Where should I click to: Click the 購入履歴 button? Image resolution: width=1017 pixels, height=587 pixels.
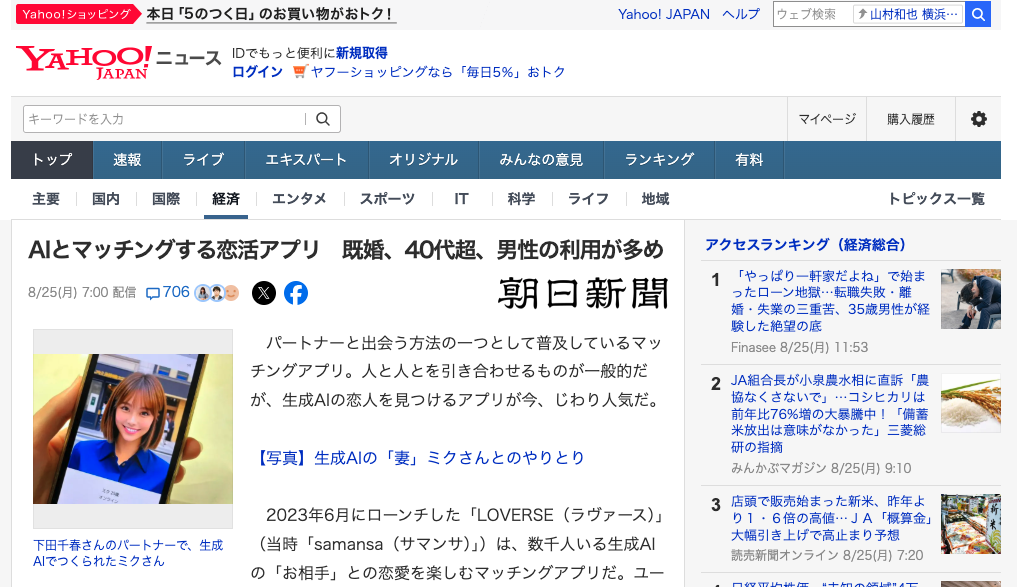(x=911, y=119)
